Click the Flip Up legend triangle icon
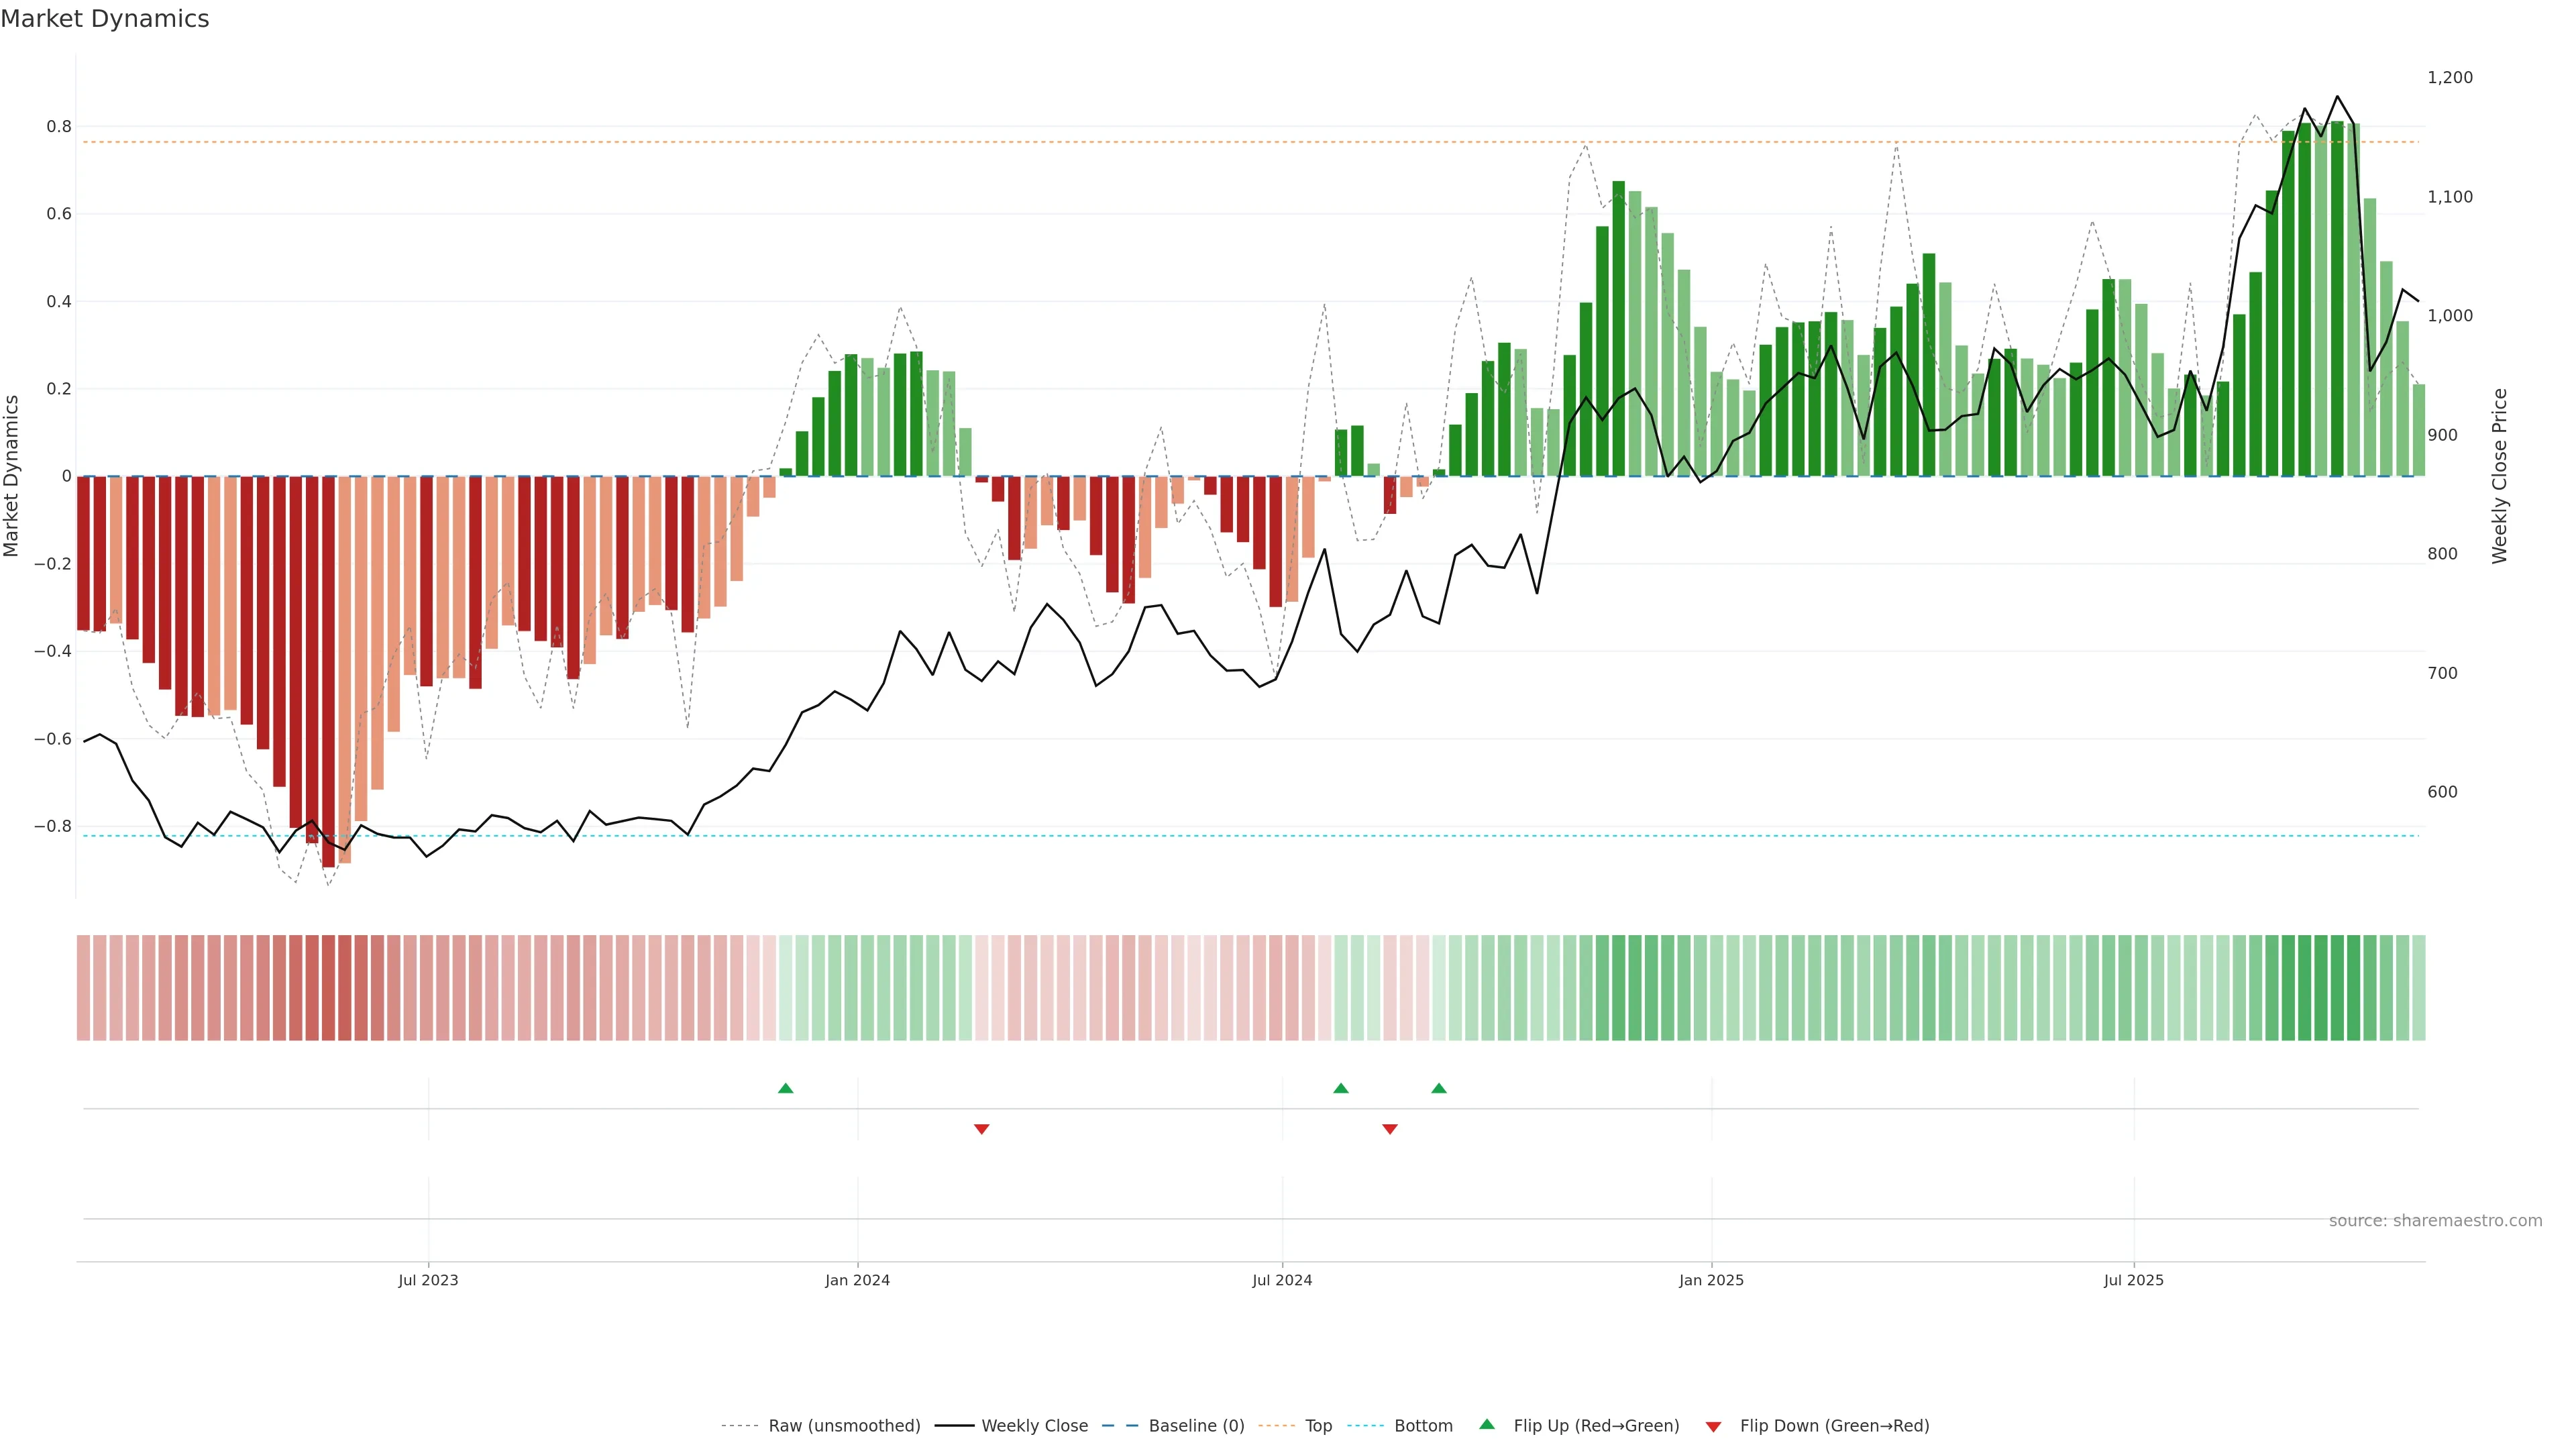 [1487, 1424]
